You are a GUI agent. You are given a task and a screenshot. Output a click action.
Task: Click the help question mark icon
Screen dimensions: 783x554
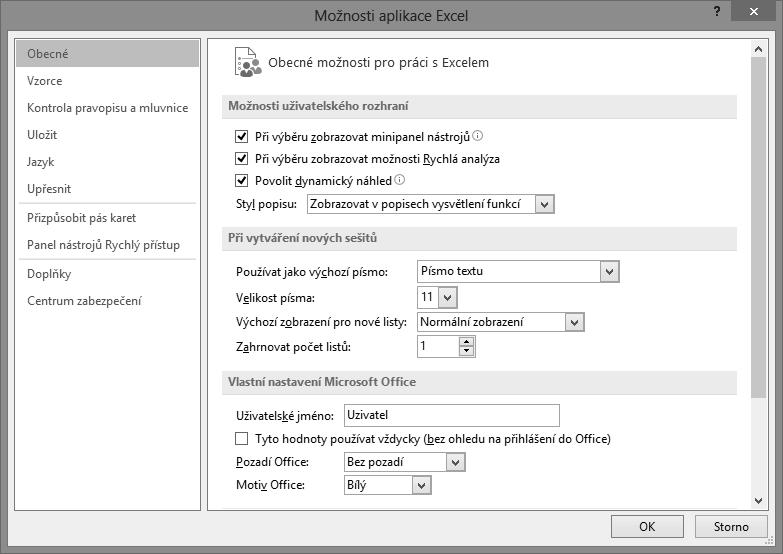tap(717, 11)
